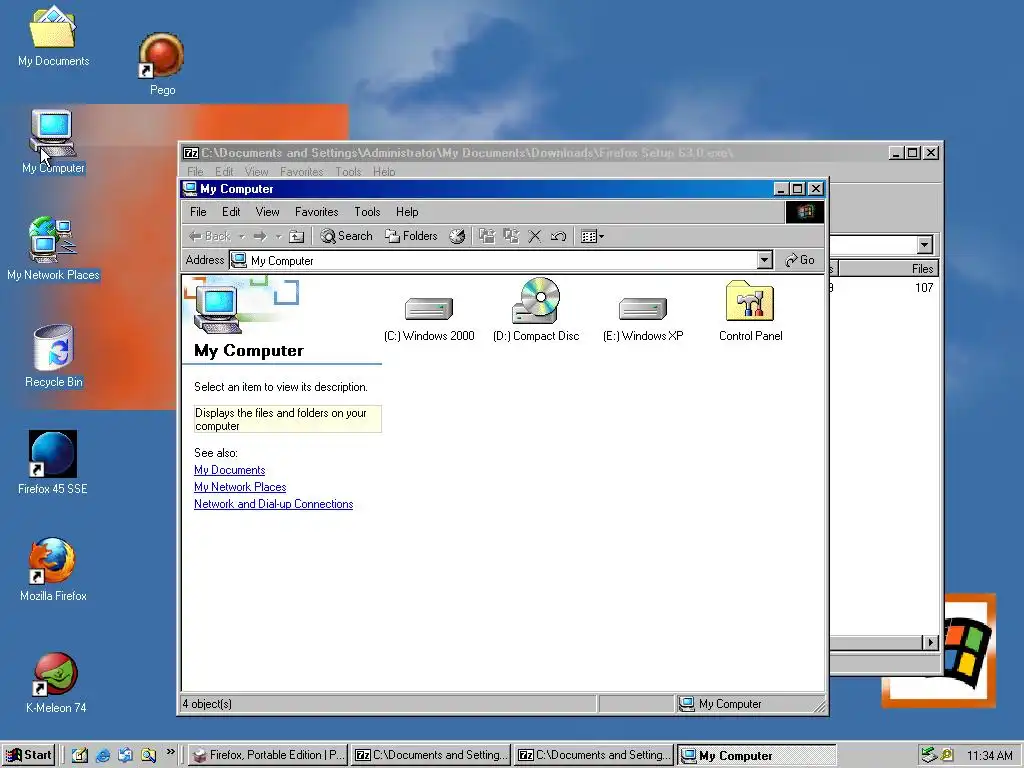Click the 11:34 AM system clock
This screenshot has width=1024, height=768.
pyautogui.click(x=989, y=756)
